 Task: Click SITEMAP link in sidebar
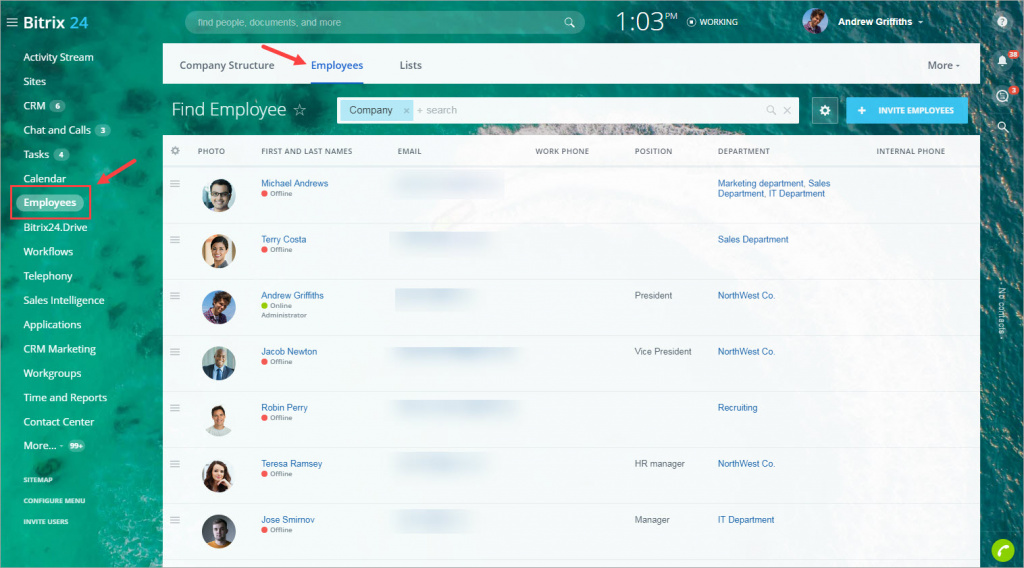[38, 480]
